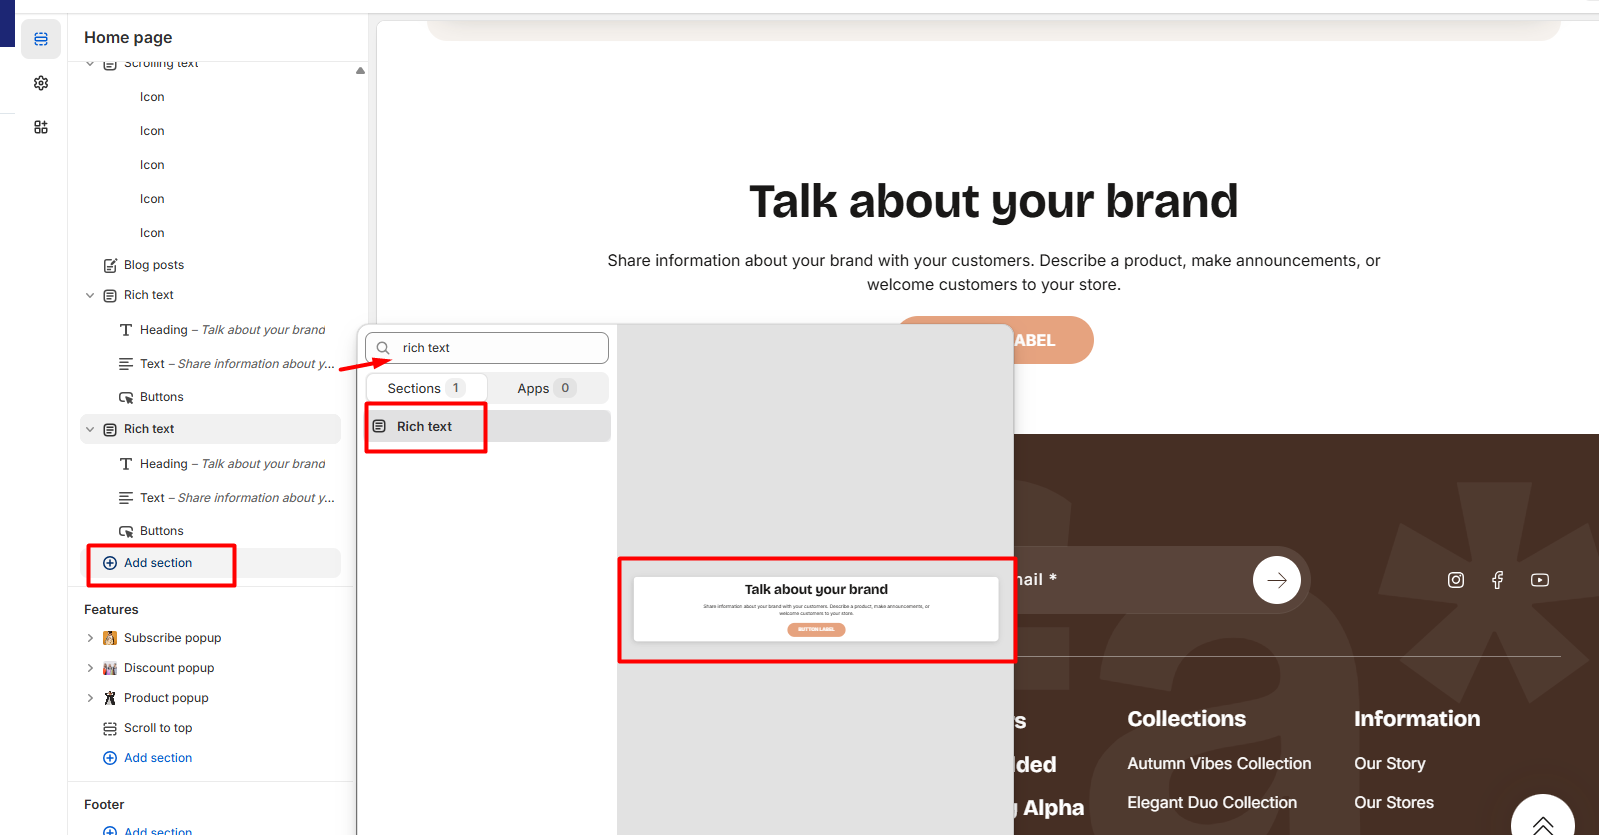Image resolution: width=1599 pixels, height=835 pixels.
Task: Click the Subscribe popup app icon
Action: [x=110, y=638]
